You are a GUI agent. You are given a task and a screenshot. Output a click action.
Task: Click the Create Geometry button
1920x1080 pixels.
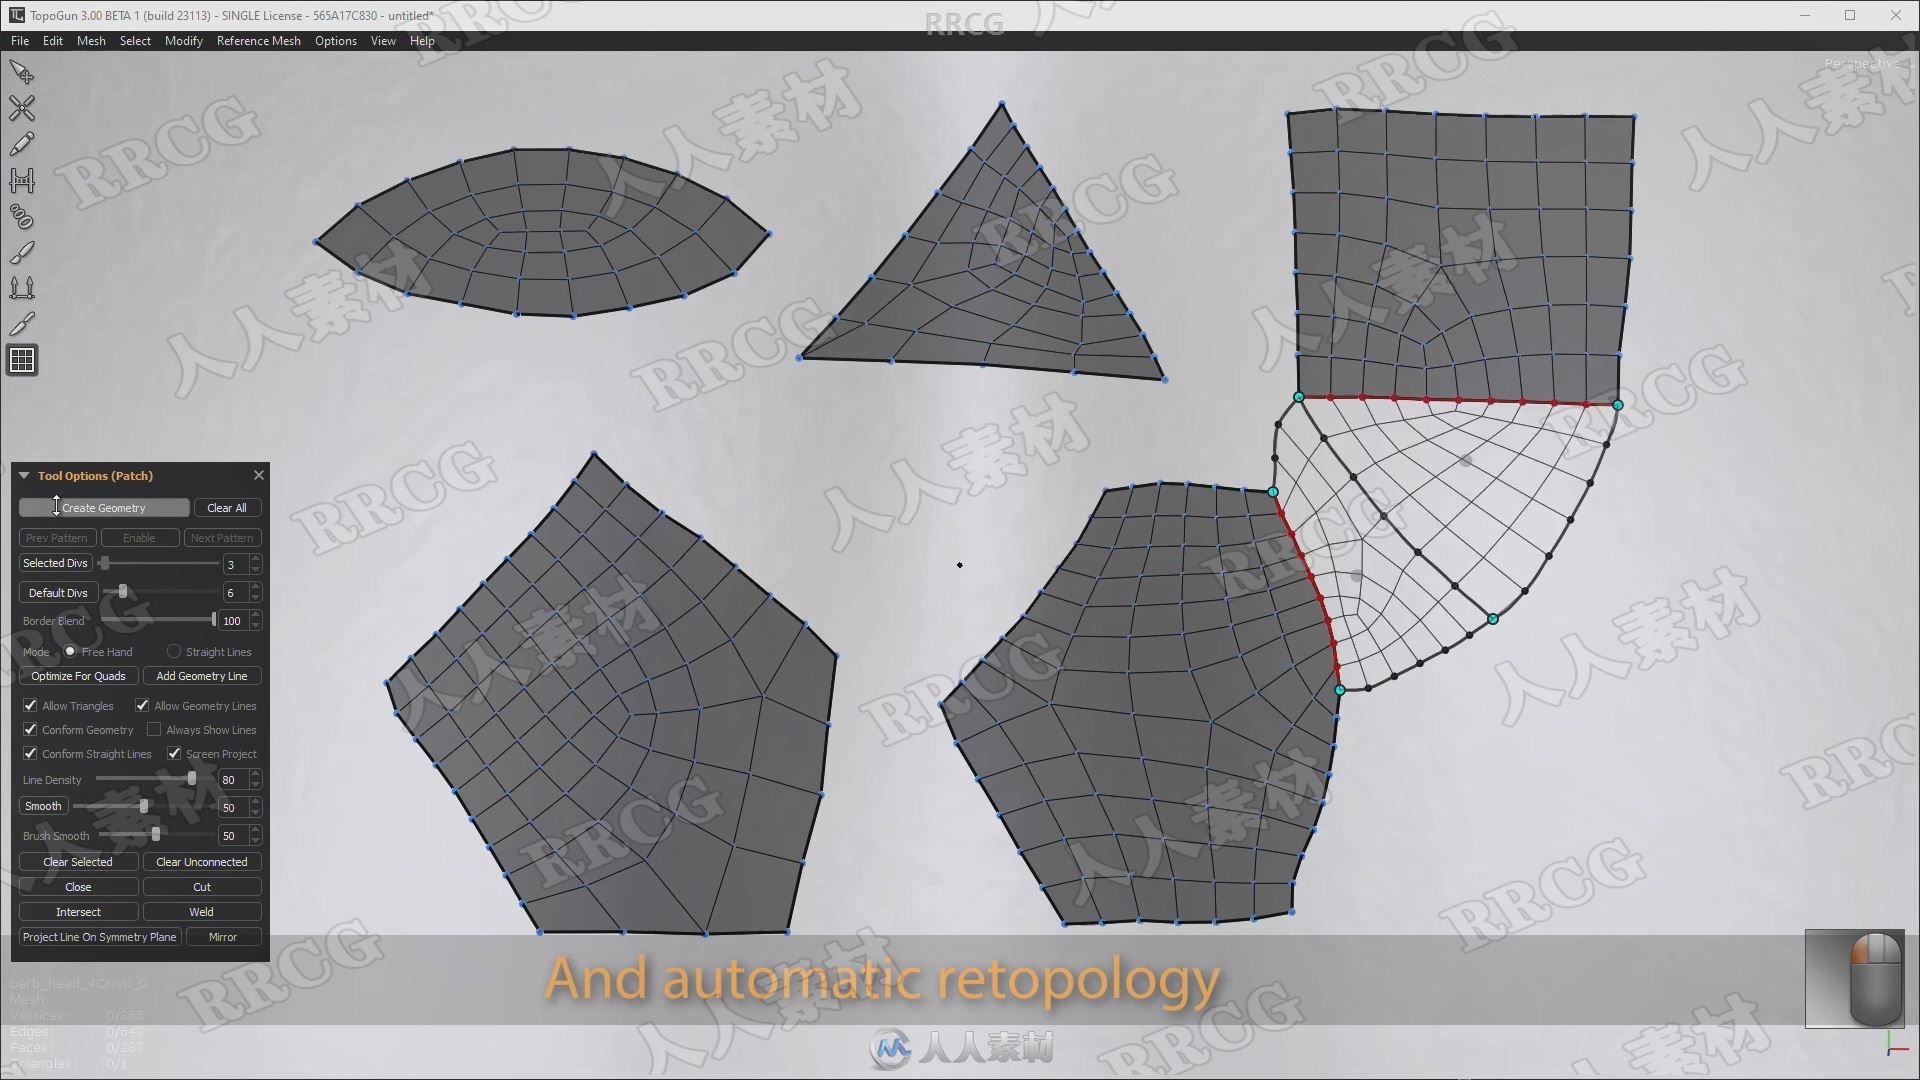(104, 508)
